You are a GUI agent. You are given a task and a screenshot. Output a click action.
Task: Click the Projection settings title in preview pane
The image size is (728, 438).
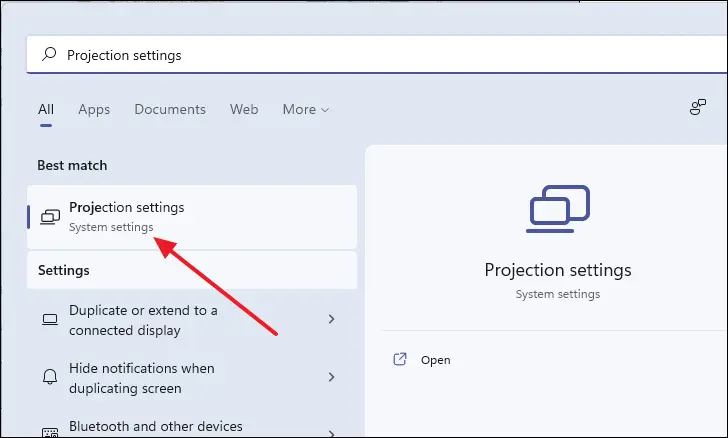pyautogui.click(x=558, y=270)
